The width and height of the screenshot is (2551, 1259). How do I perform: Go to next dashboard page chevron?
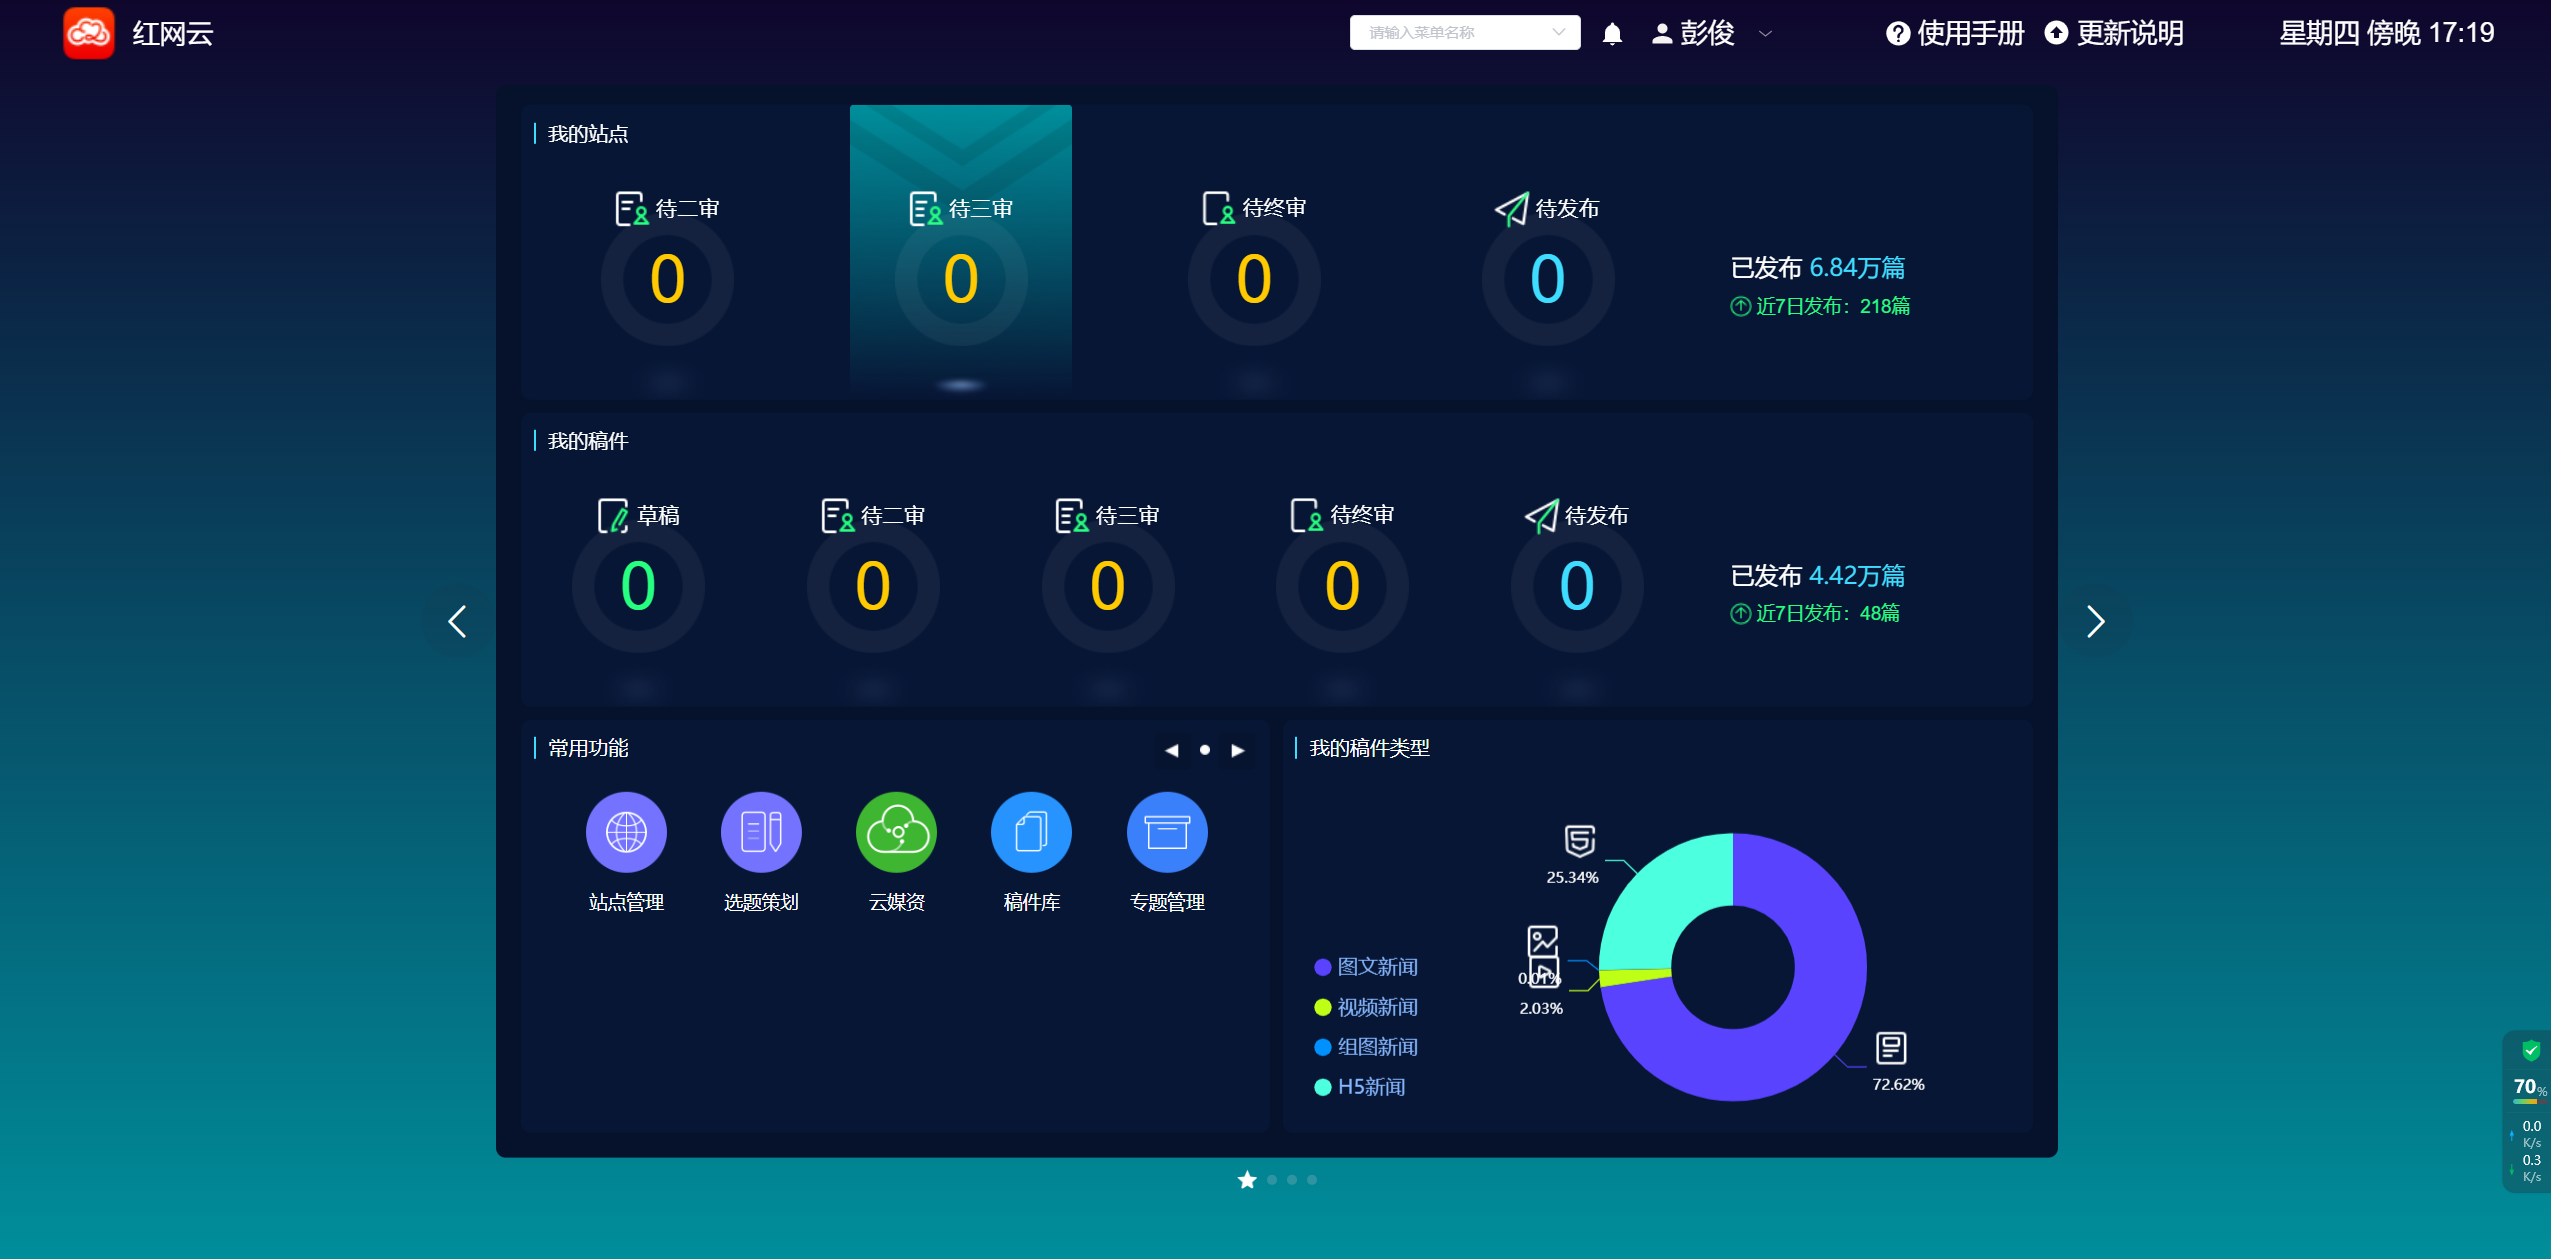(x=2096, y=622)
